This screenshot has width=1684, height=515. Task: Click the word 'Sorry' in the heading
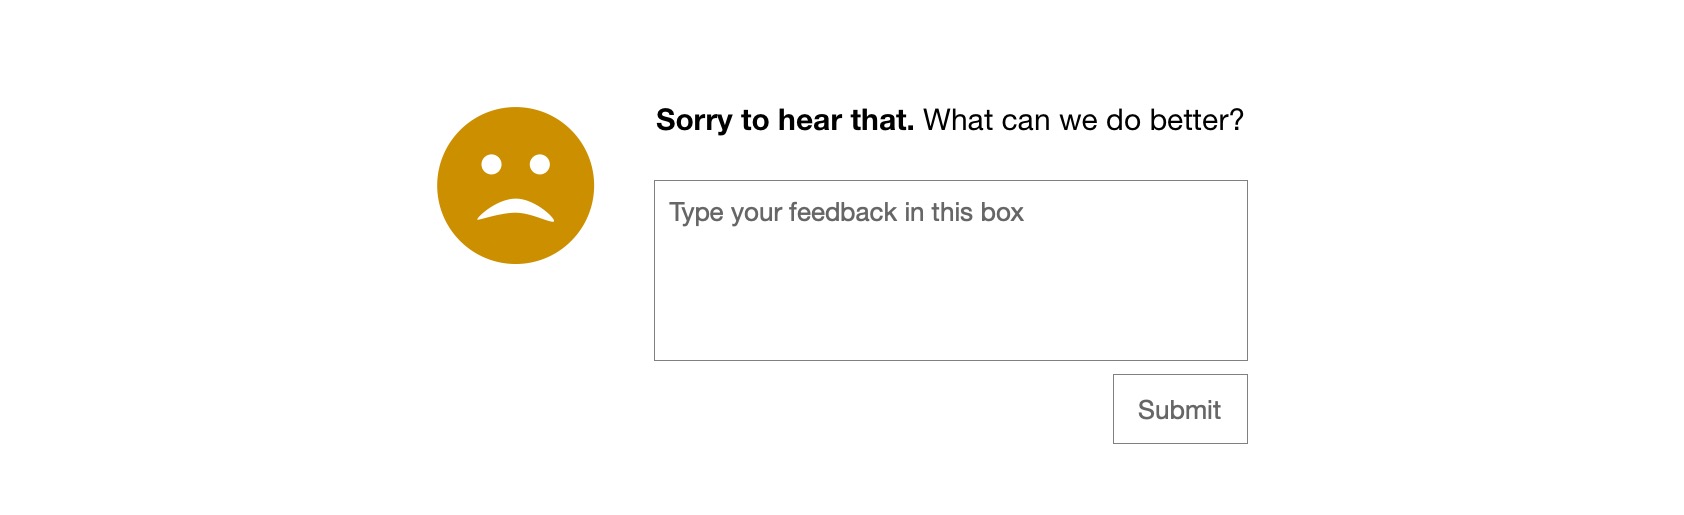(x=694, y=121)
